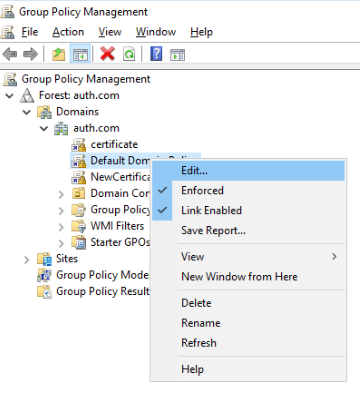
Task: Open the Help menu in menu bar
Action: coord(201,32)
